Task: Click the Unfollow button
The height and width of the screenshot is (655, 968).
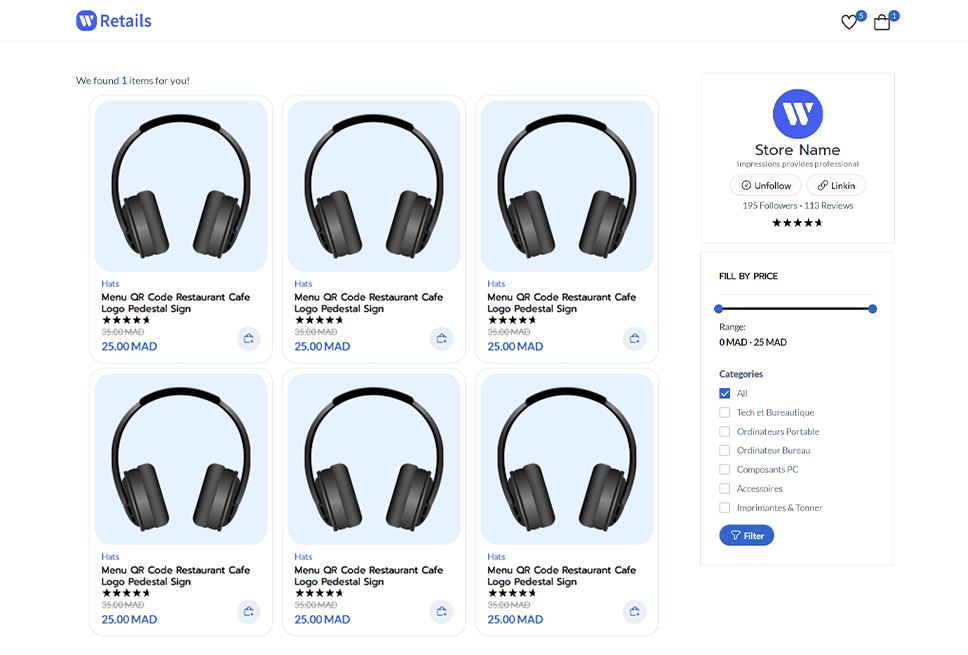Action: click(766, 185)
